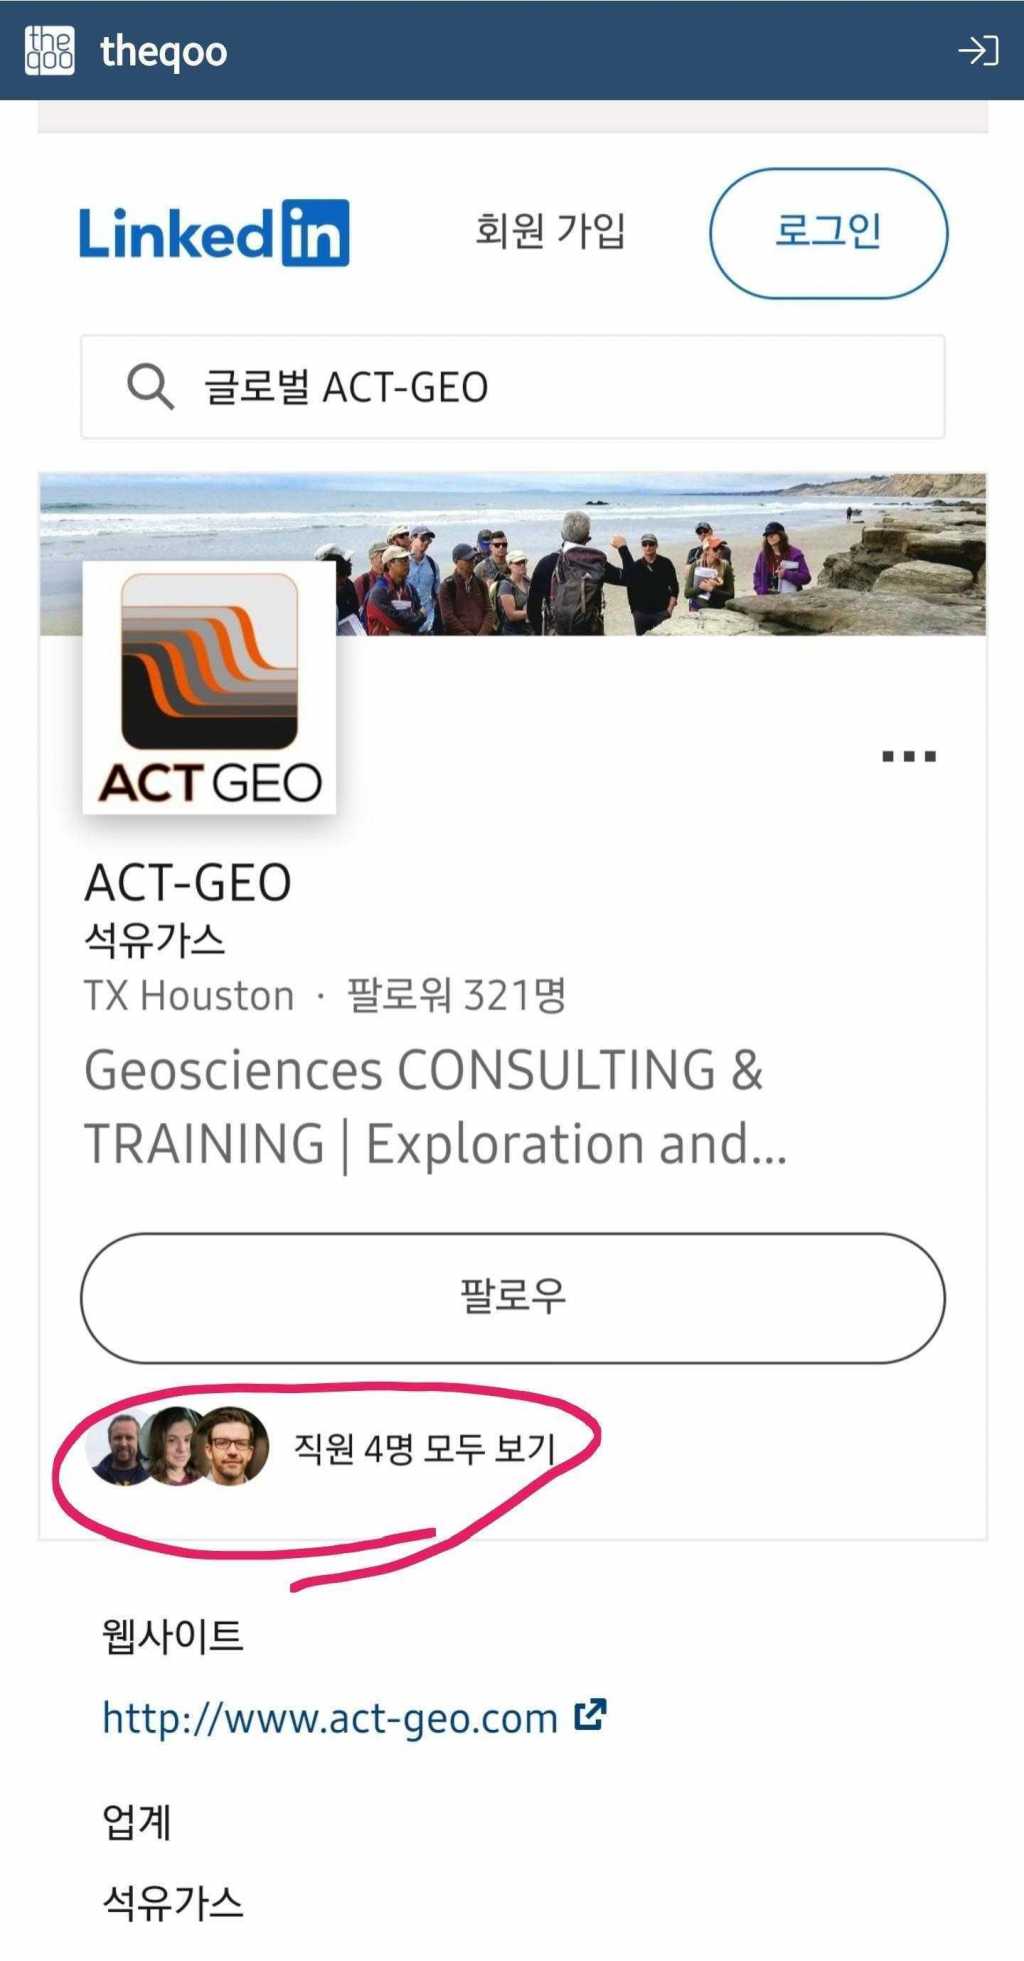1024x1961 pixels.
Task: Open the 회원 가입 sign-up link
Action: 550,231
